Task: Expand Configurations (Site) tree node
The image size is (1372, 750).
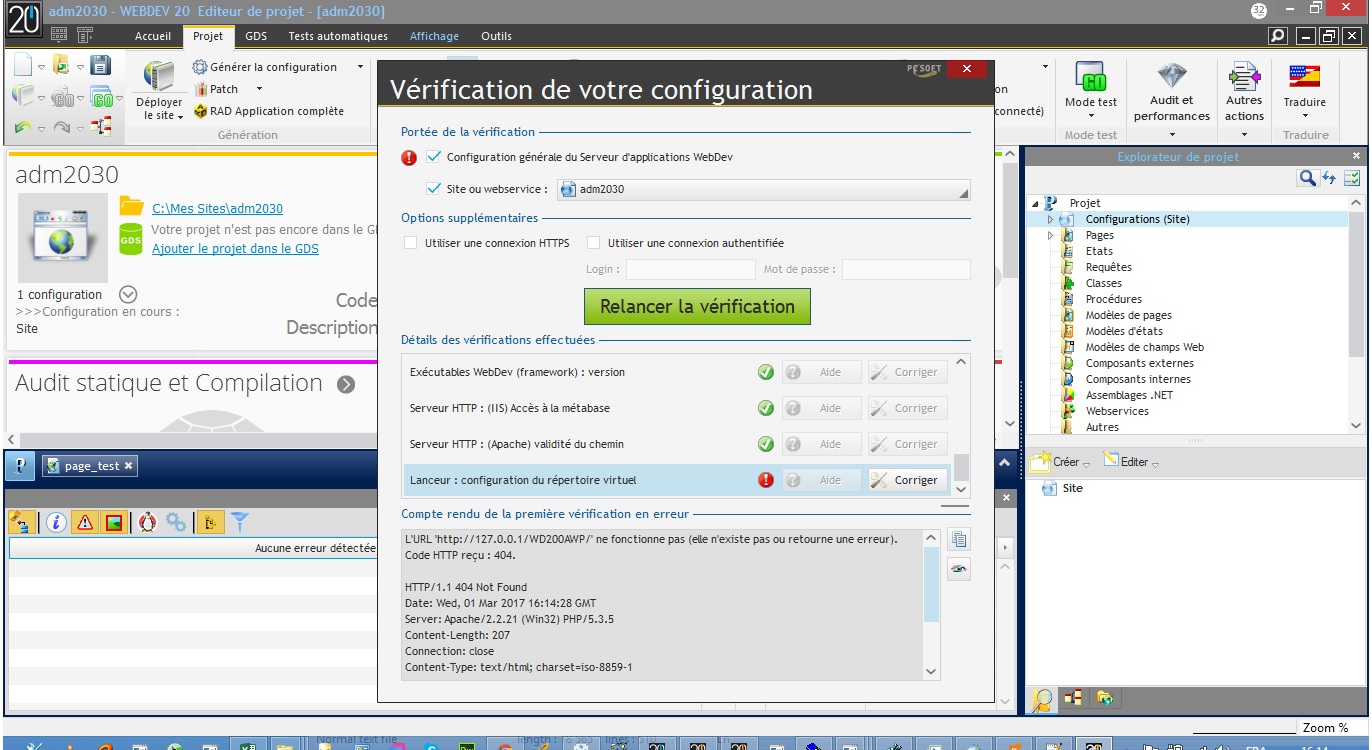Action: (1050, 219)
